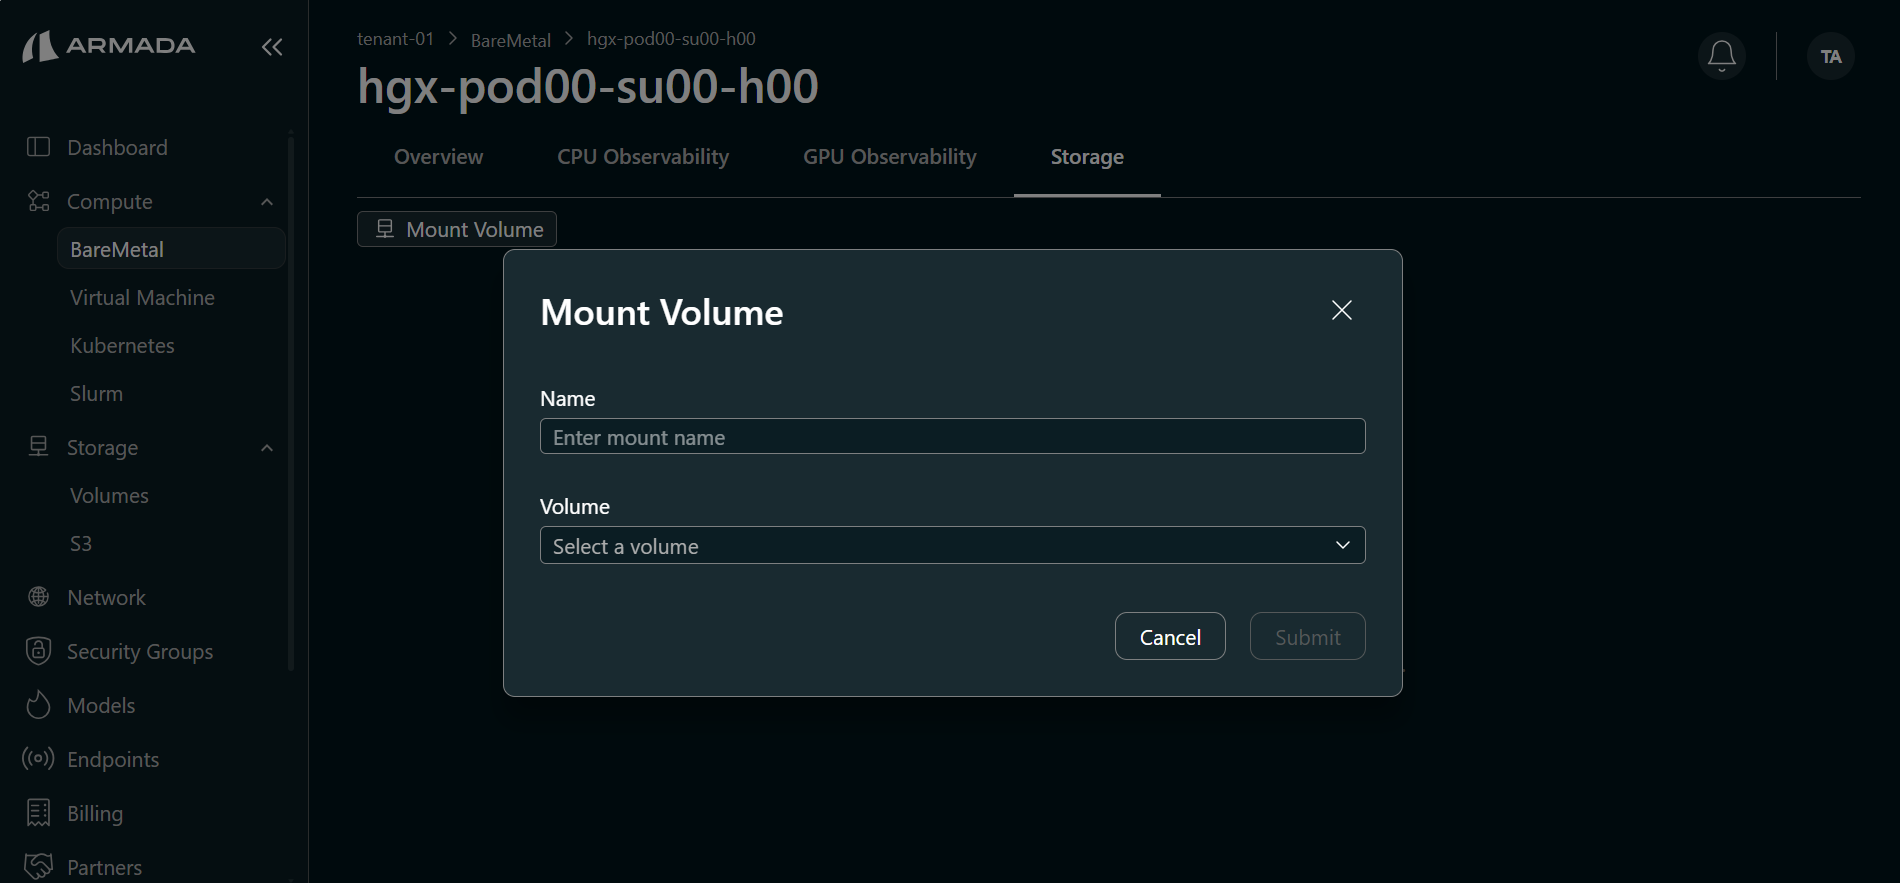Click the Billing receipt icon
The height and width of the screenshot is (883, 1900).
tap(38, 813)
